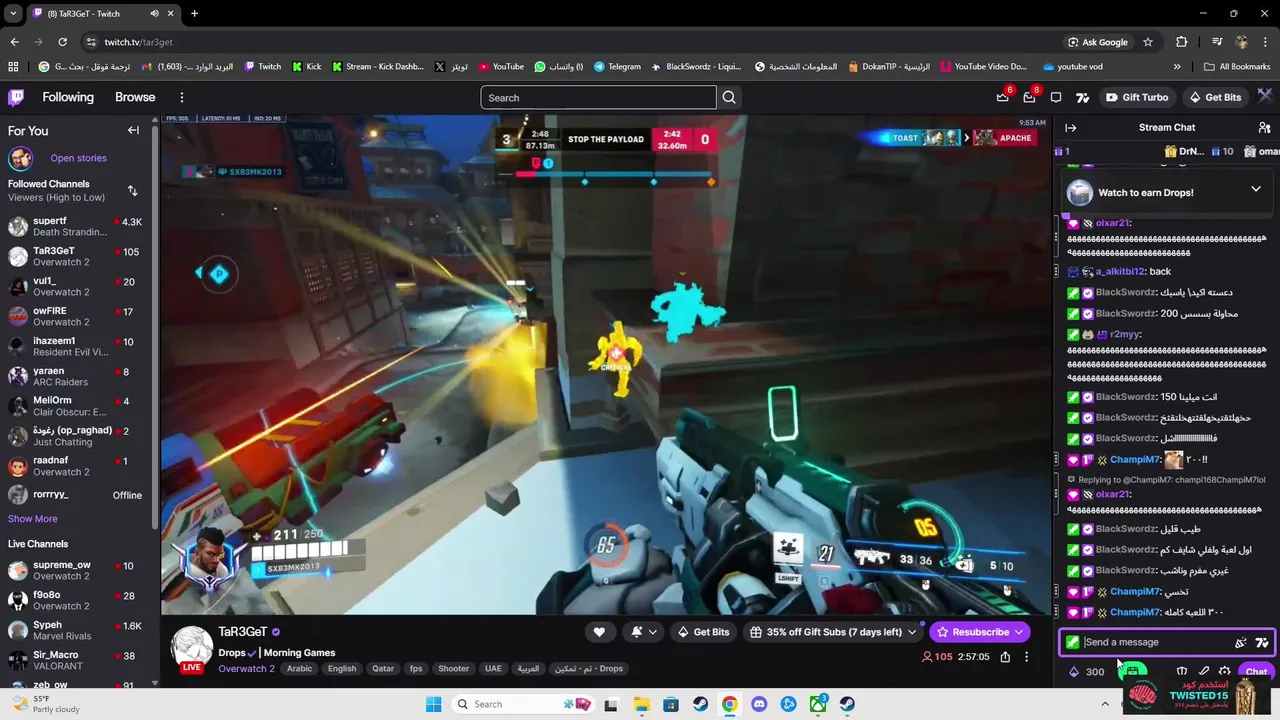This screenshot has width=1280, height=720.
Task: Share the stream via share icon
Action: coord(1005,657)
